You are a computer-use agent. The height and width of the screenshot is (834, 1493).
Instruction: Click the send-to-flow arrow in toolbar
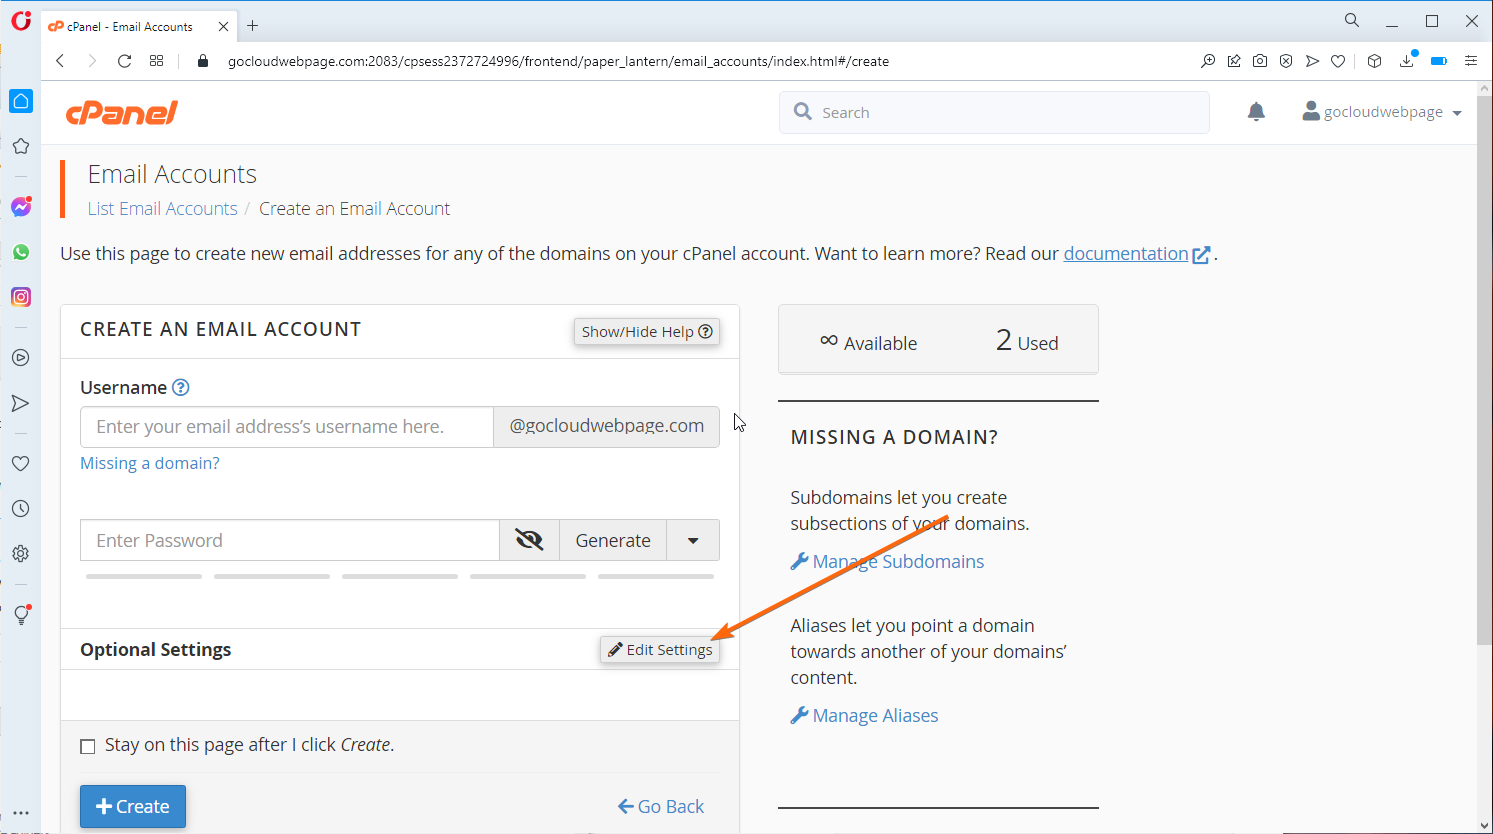[x=1312, y=61]
